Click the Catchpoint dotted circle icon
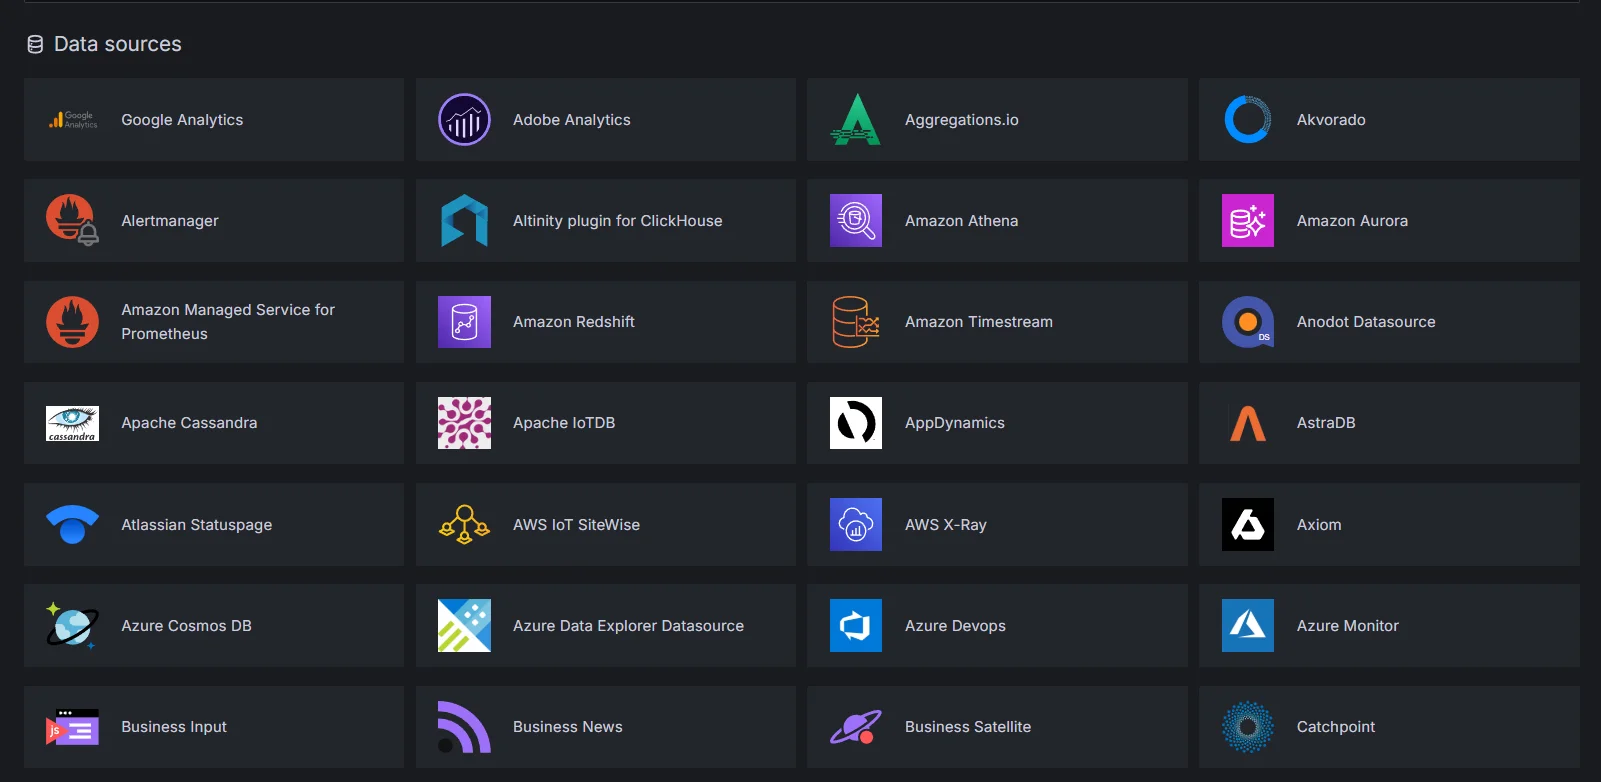 click(x=1248, y=727)
